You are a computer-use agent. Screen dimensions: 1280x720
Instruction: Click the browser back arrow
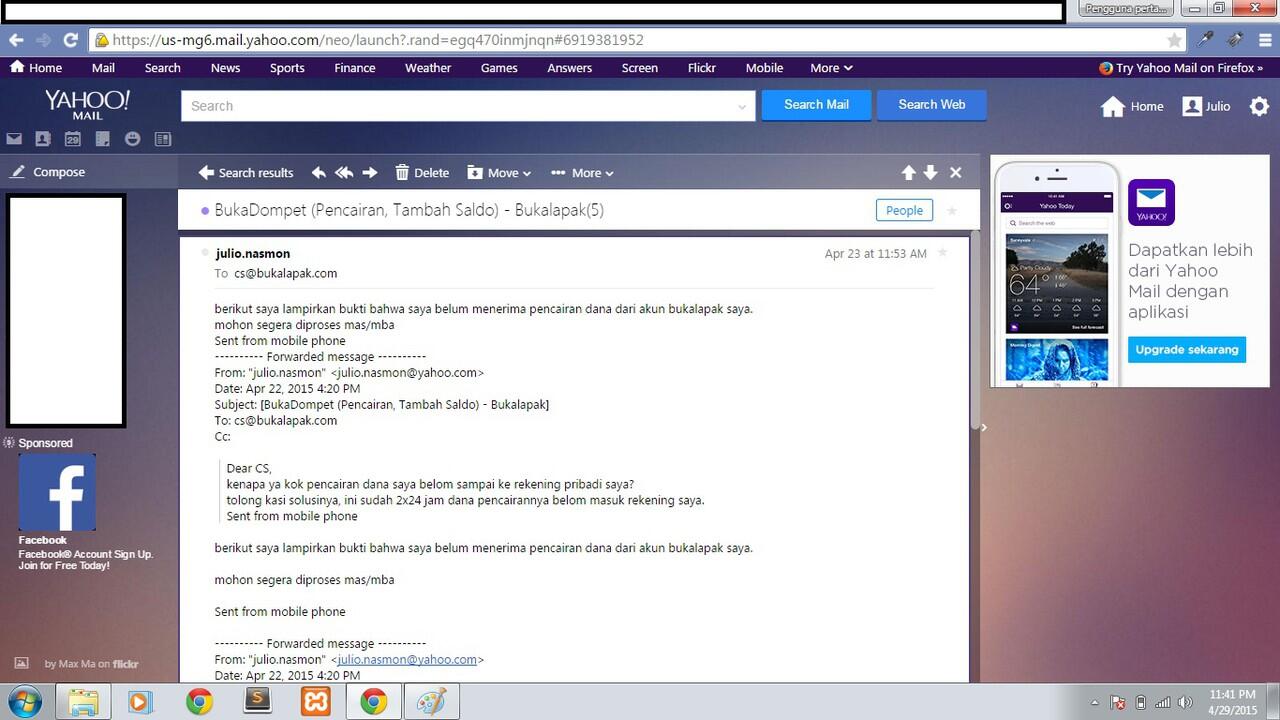[x=16, y=40]
